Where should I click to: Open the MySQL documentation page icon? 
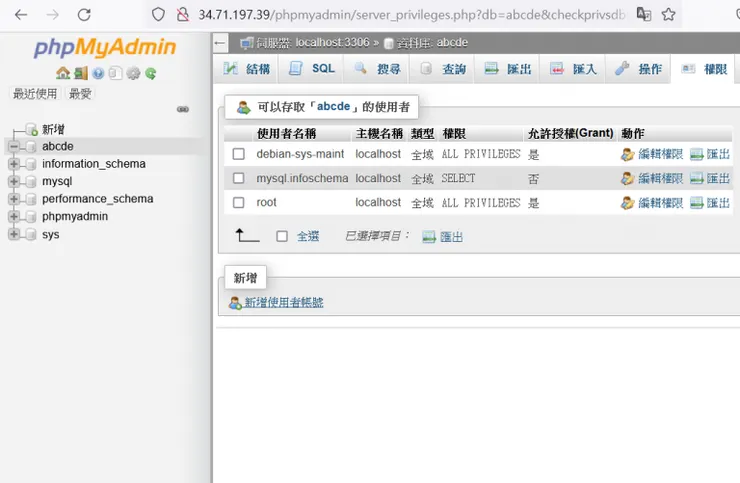[115, 73]
